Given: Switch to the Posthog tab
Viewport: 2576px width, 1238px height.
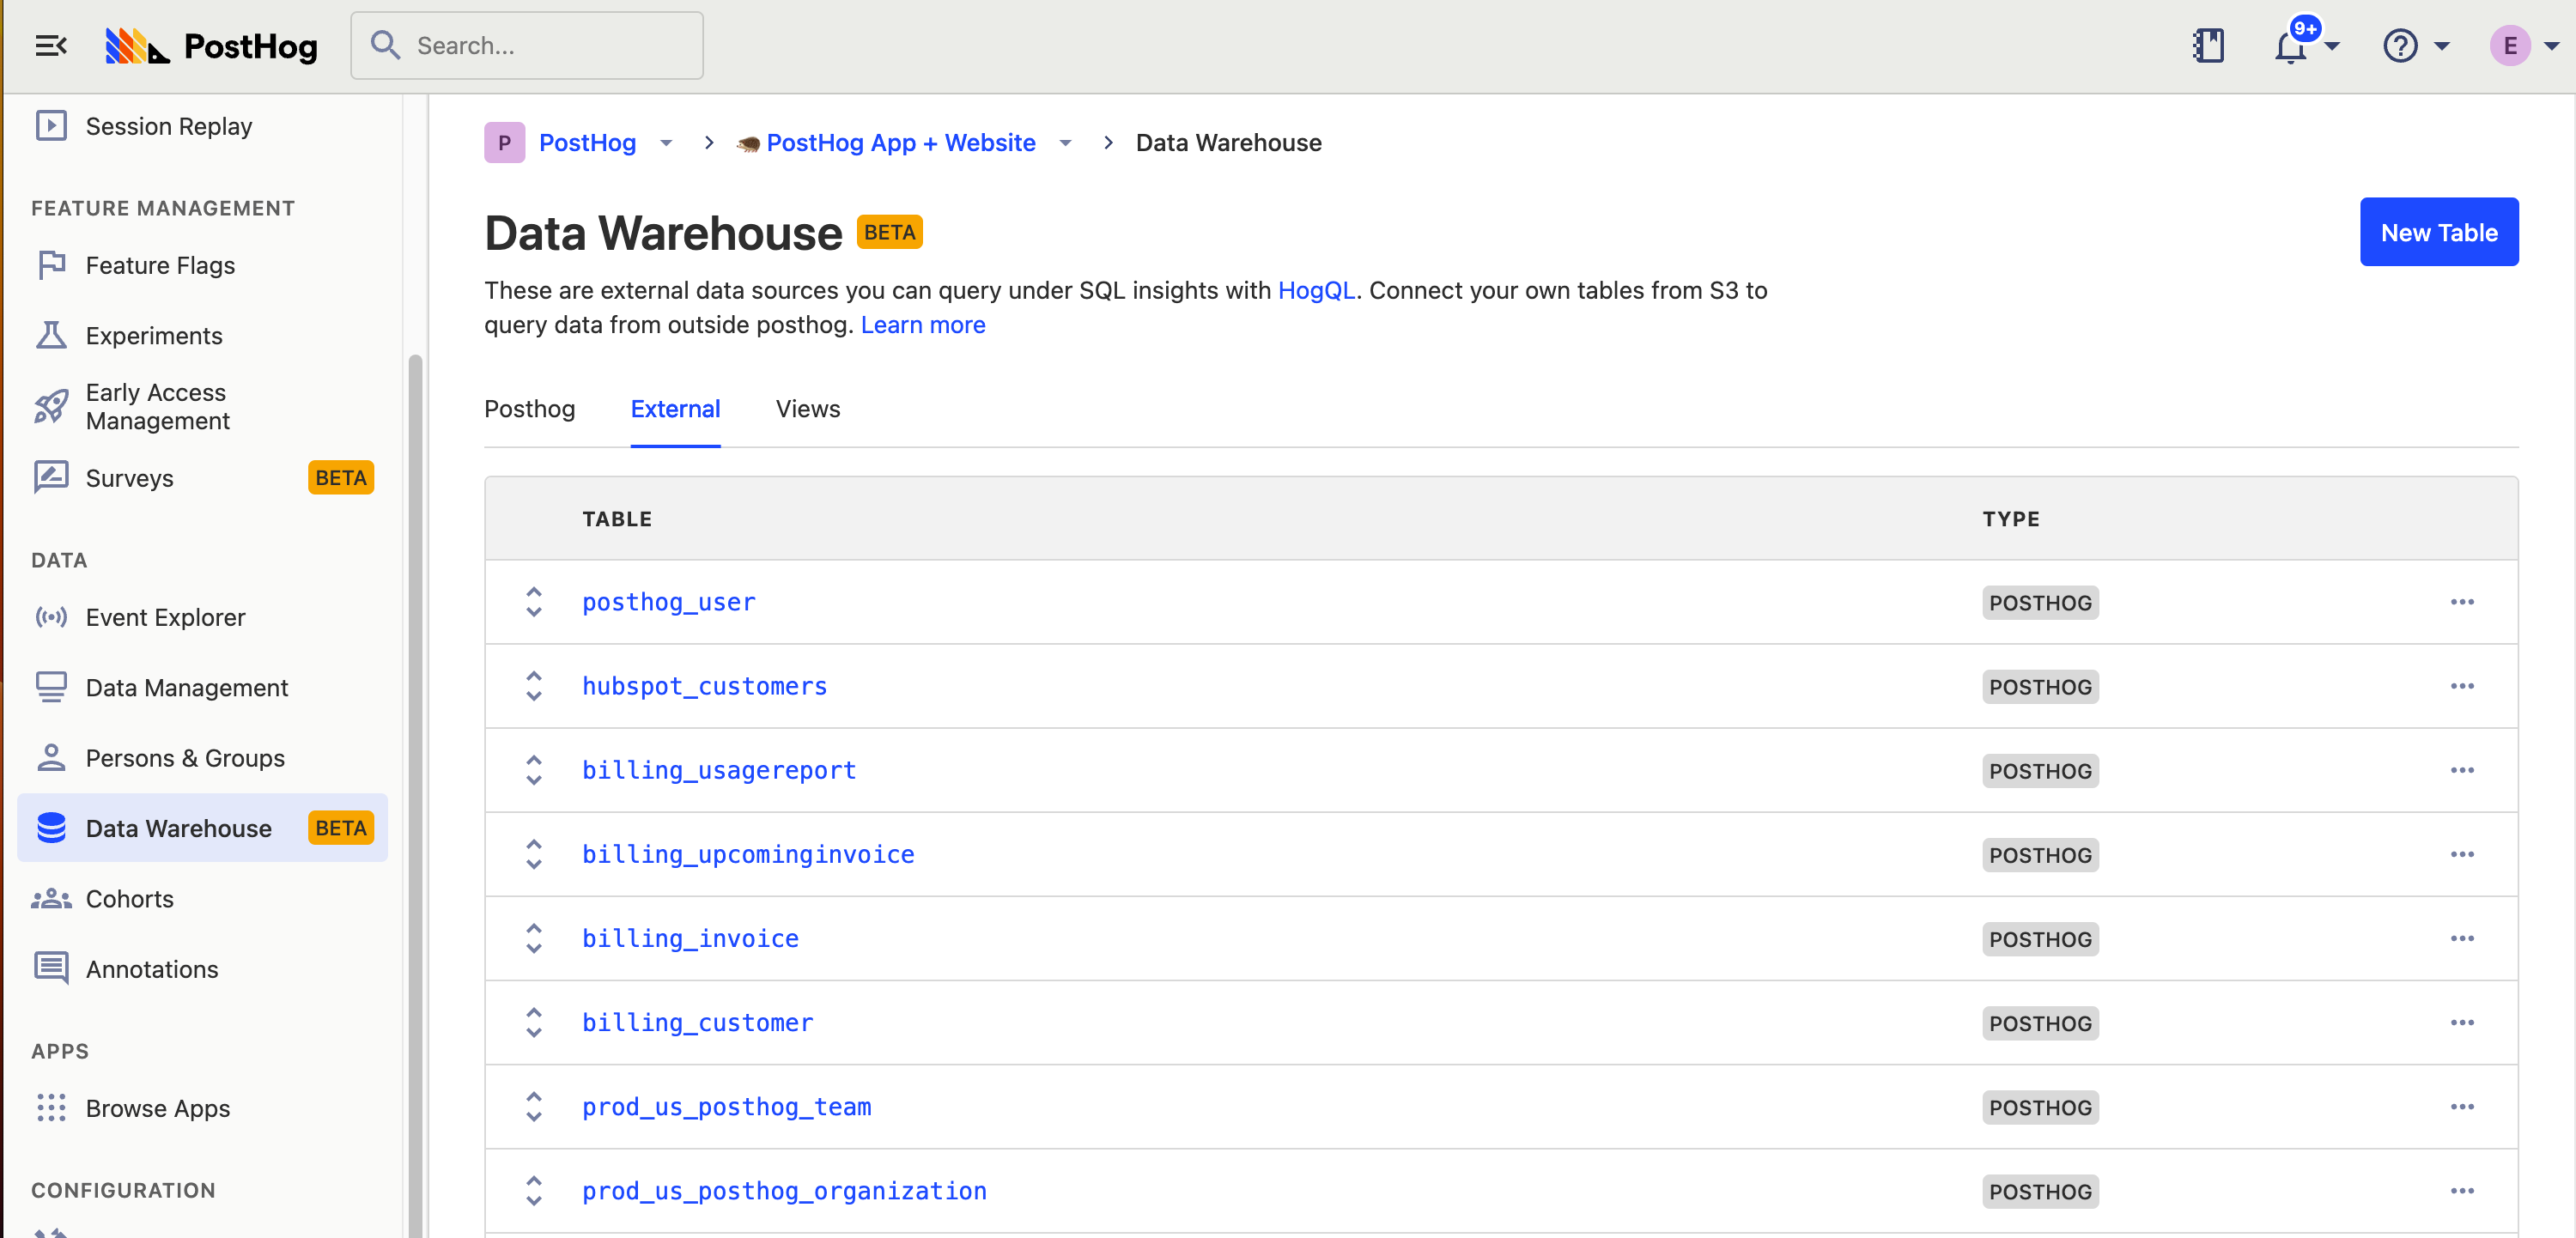Looking at the screenshot, I should pyautogui.click(x=530, y=408).
